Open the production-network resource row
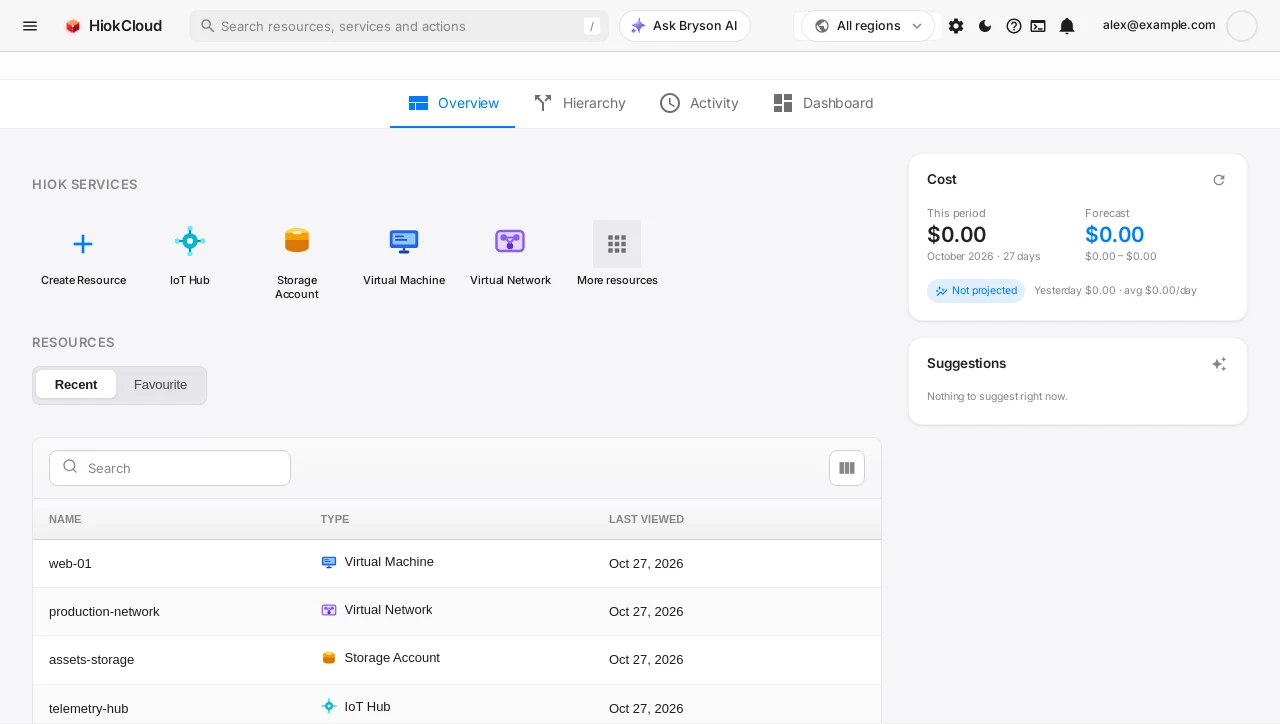Viewport: 1280px width, 724px height. click(x=457, y=612)
